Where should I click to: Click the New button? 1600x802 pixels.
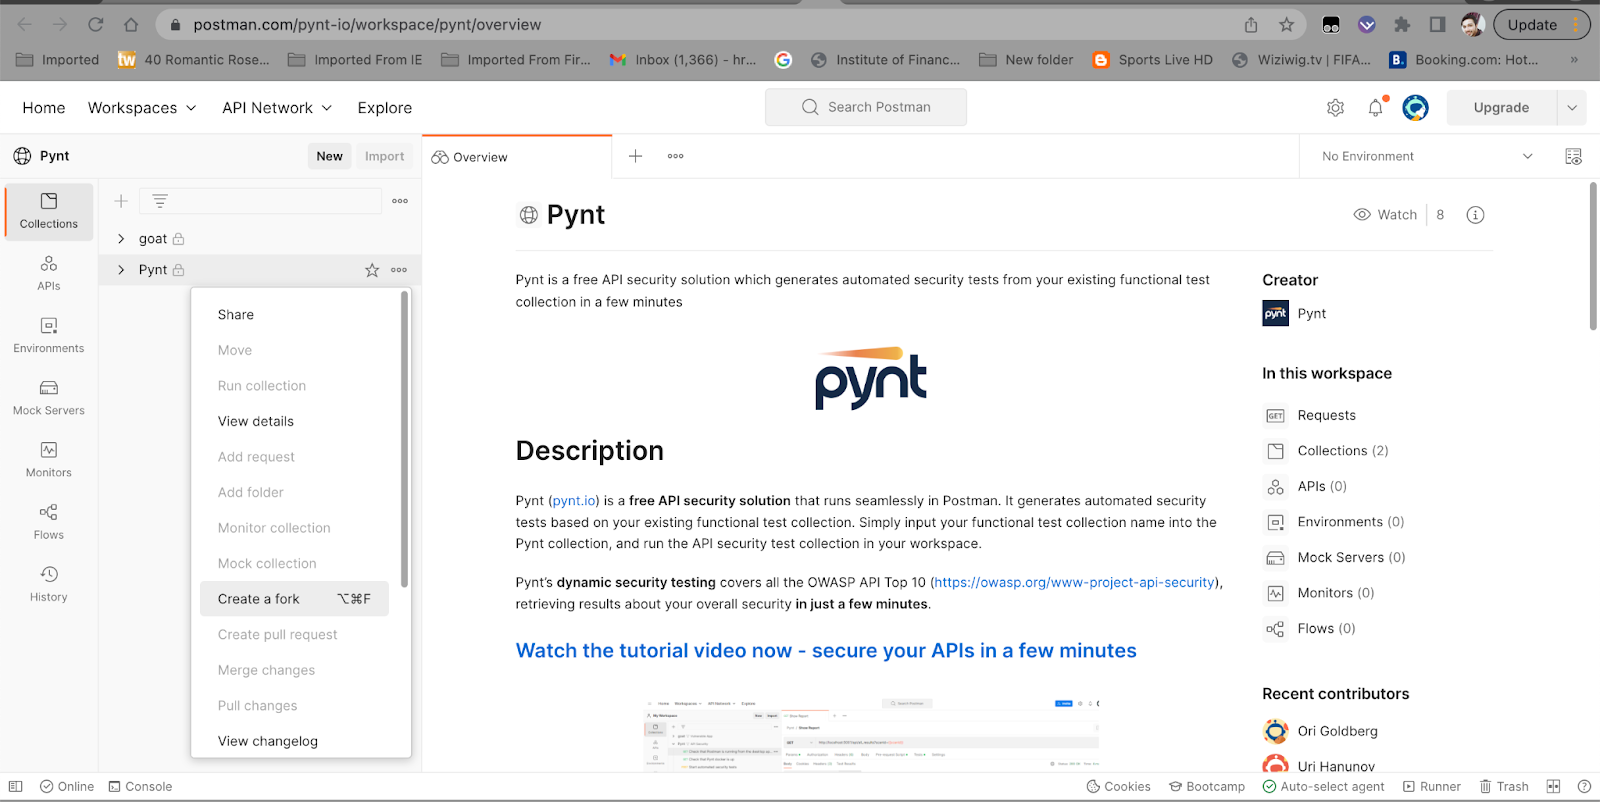(329, 156)
